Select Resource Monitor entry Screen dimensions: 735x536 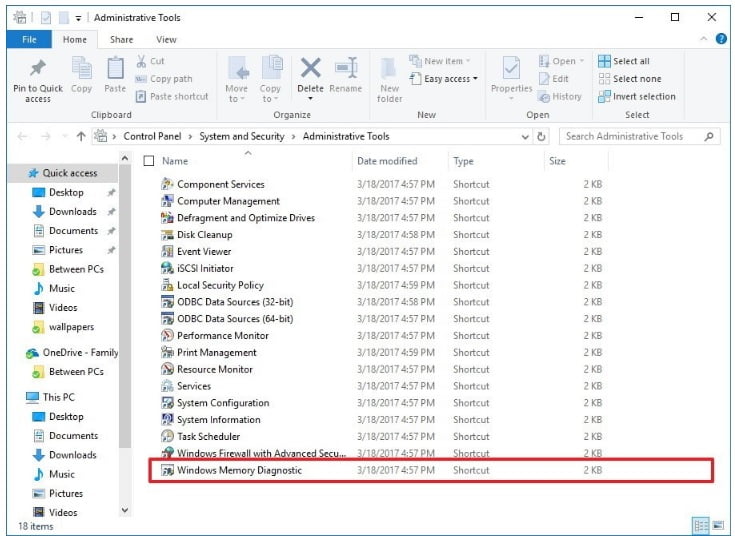(x=382, y=369)
